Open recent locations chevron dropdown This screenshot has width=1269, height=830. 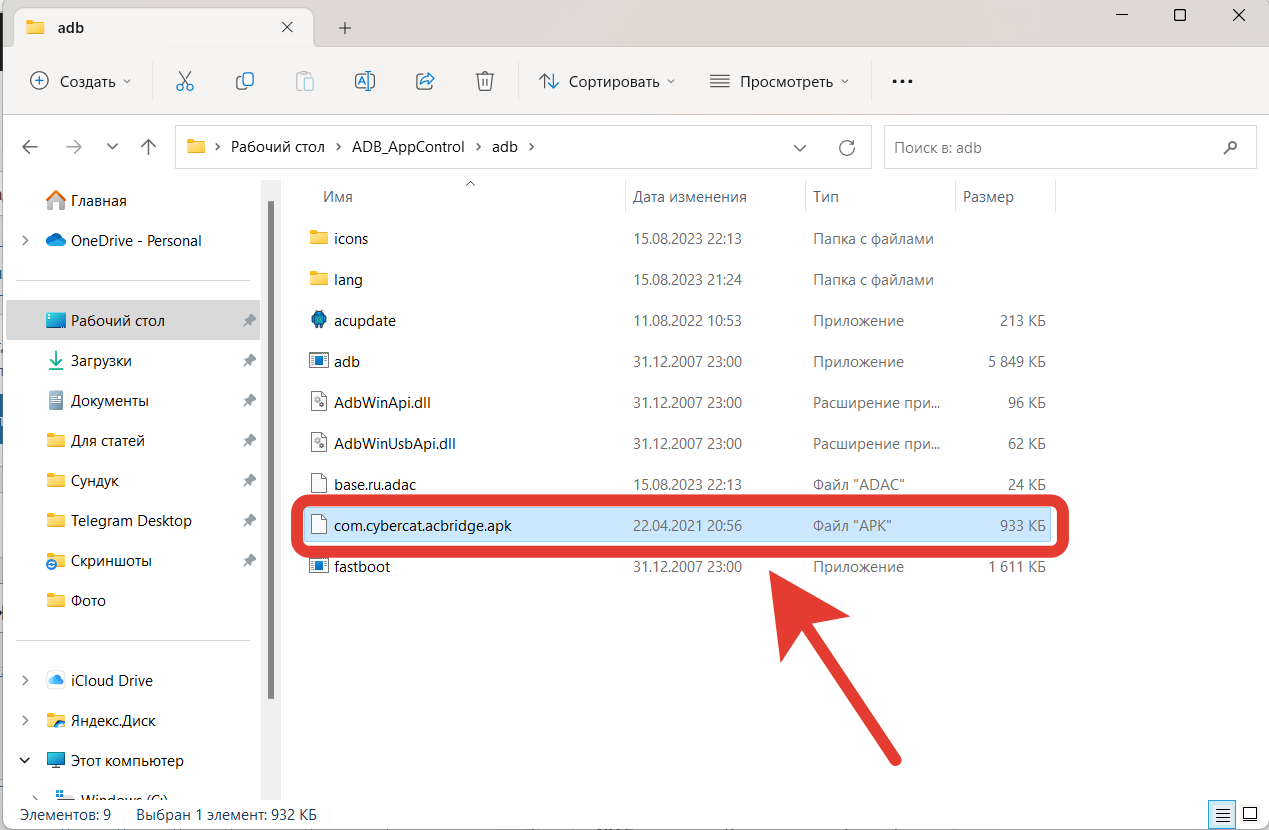112,147
